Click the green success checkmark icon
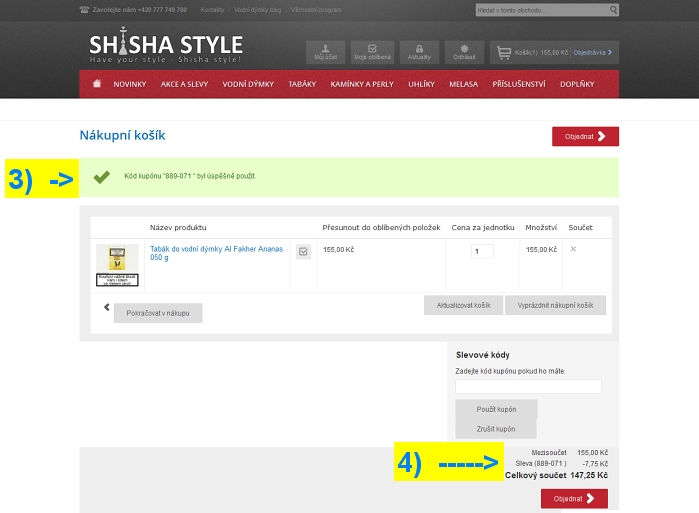The image size is (699, 513). pos(102,177)
